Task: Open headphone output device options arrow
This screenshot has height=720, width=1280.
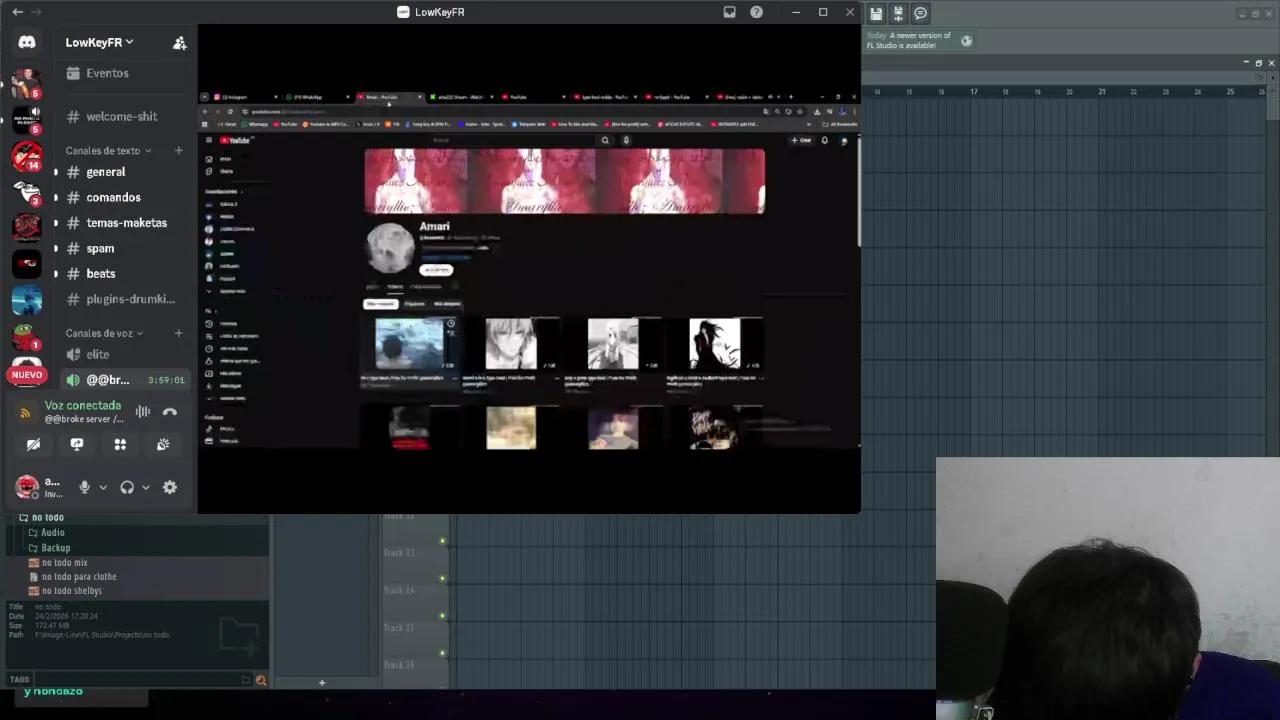Action: coord(145,488)
